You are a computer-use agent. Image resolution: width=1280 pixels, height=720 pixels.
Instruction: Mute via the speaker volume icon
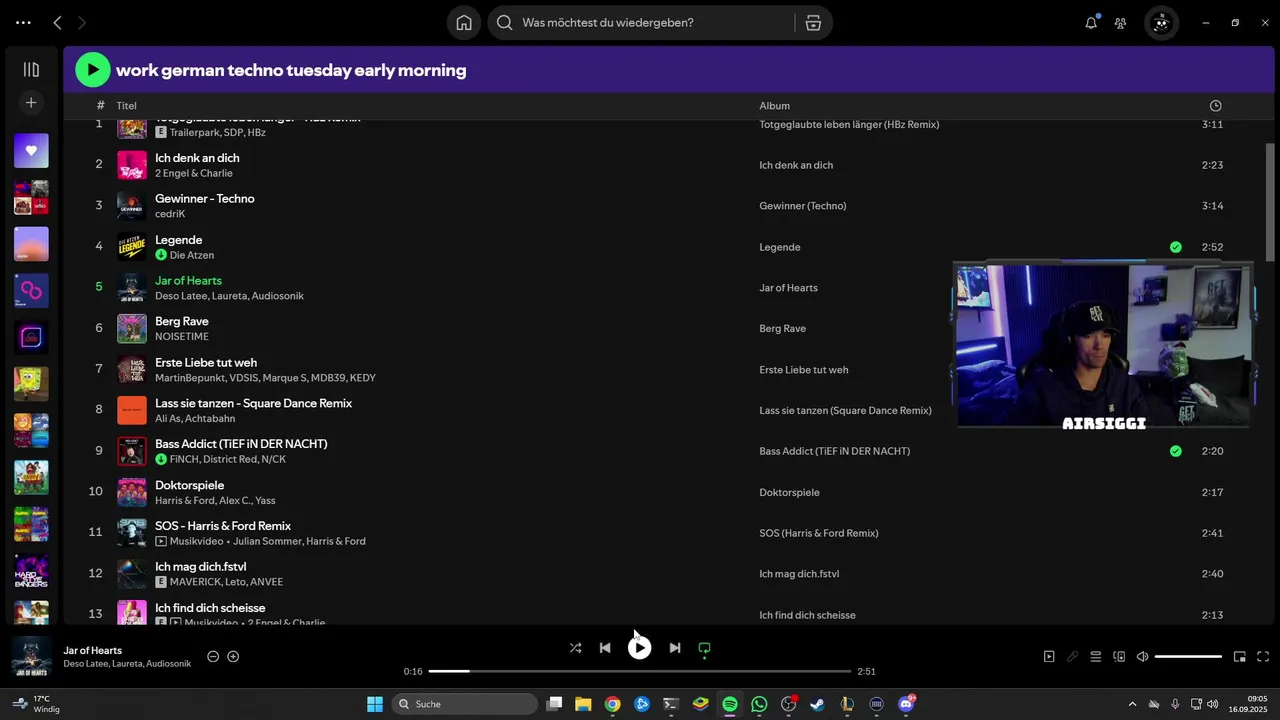1143,657
